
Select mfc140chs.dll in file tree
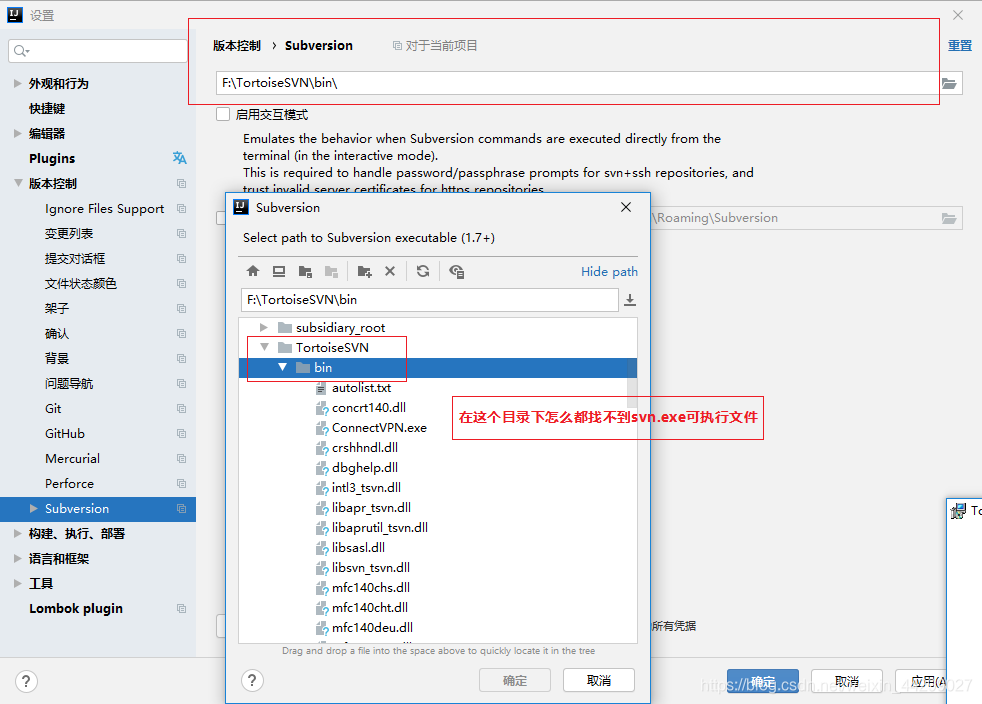[x=371, y=588]
